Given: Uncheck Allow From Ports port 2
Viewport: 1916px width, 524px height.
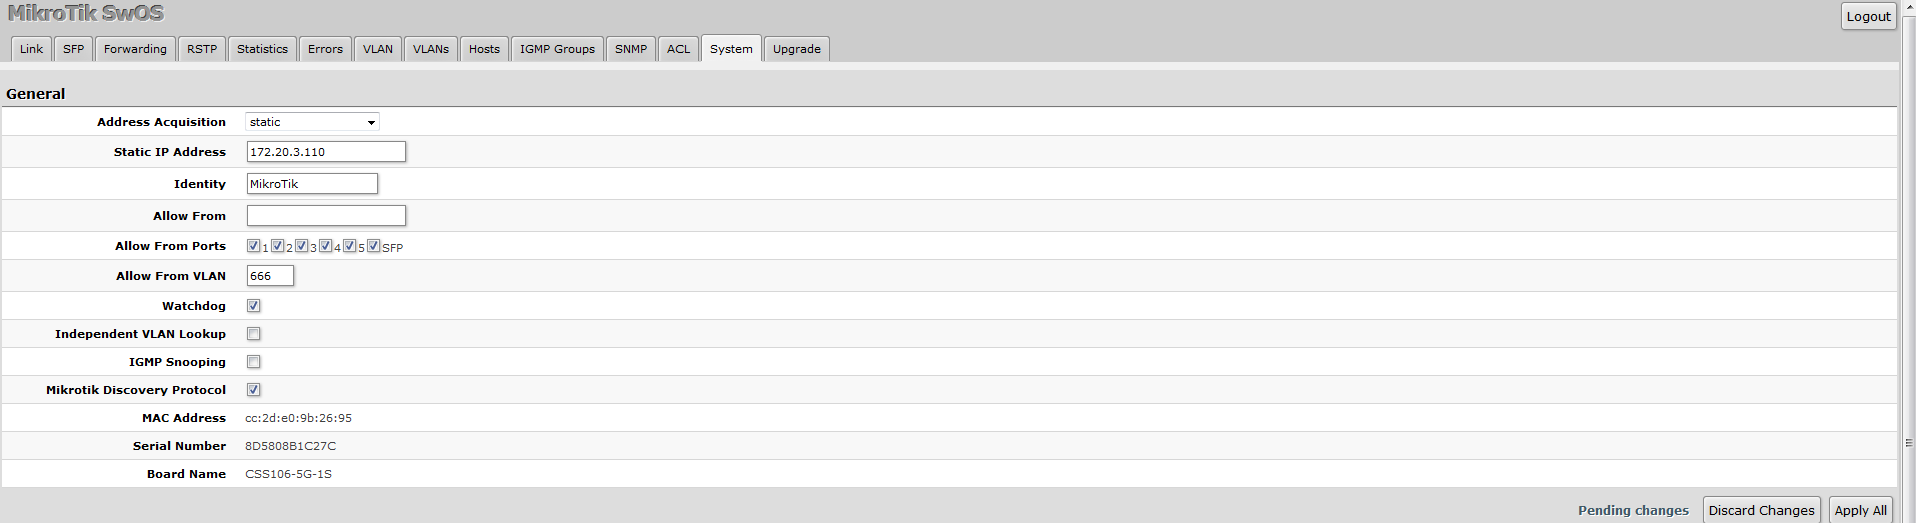Looking at the screenshot, I should [x=278, y=246].
